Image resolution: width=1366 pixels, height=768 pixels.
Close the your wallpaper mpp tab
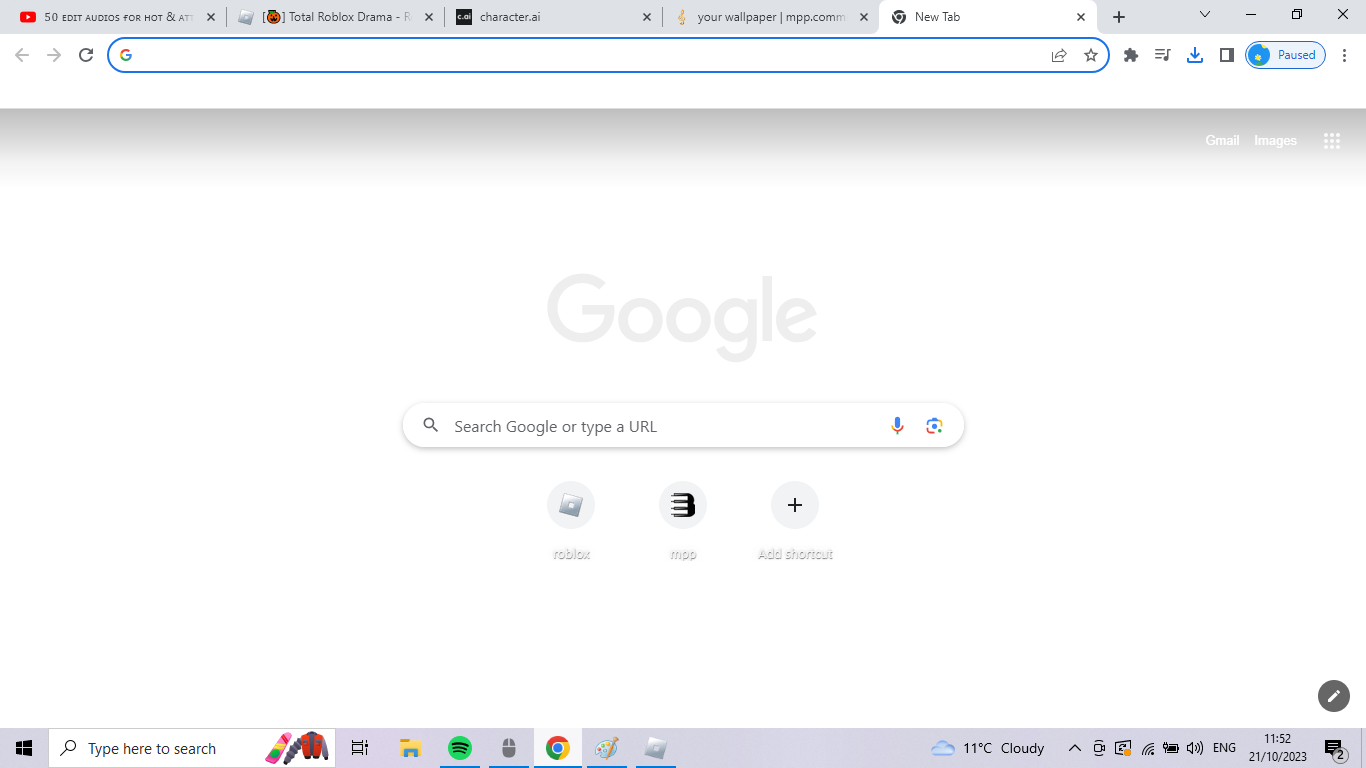(x=864, y=17)
